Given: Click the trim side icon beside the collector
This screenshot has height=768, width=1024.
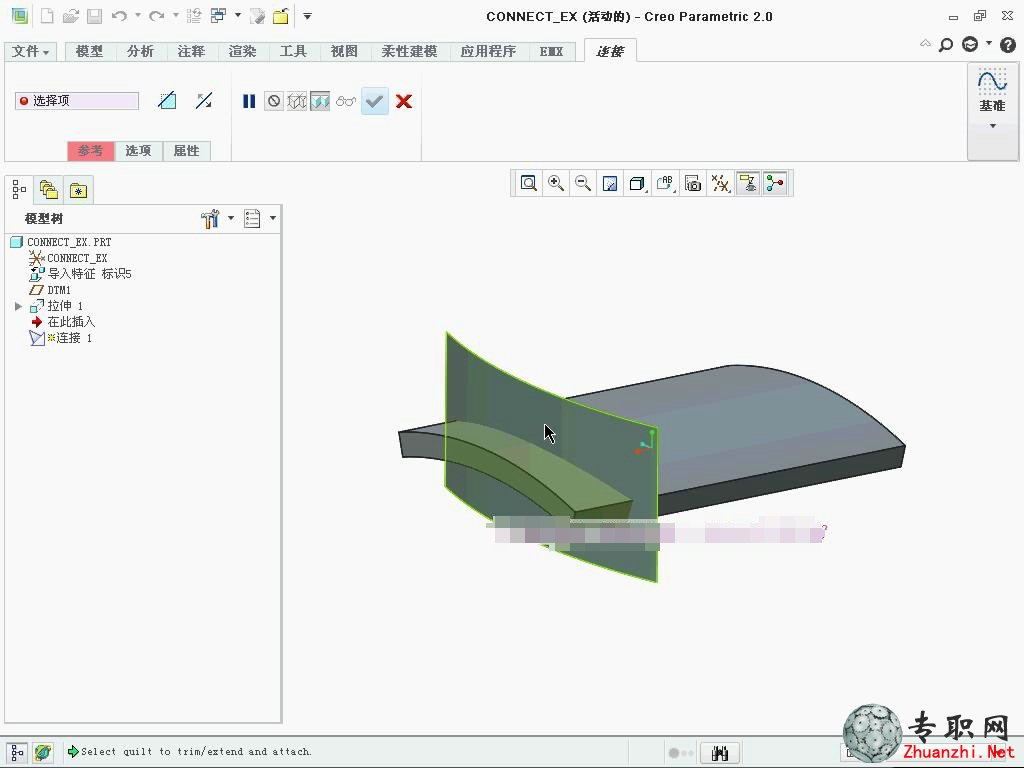Looking at the screenshot, I should coord(167,101).
